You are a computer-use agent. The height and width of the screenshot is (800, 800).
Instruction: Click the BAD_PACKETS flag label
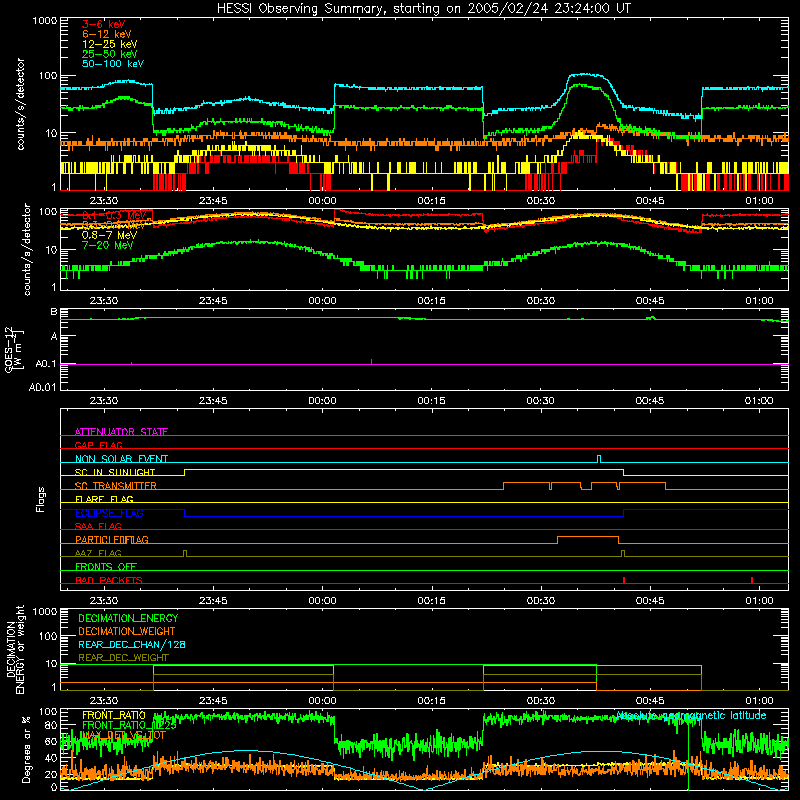pyautogui.click(x=109, y=580)
